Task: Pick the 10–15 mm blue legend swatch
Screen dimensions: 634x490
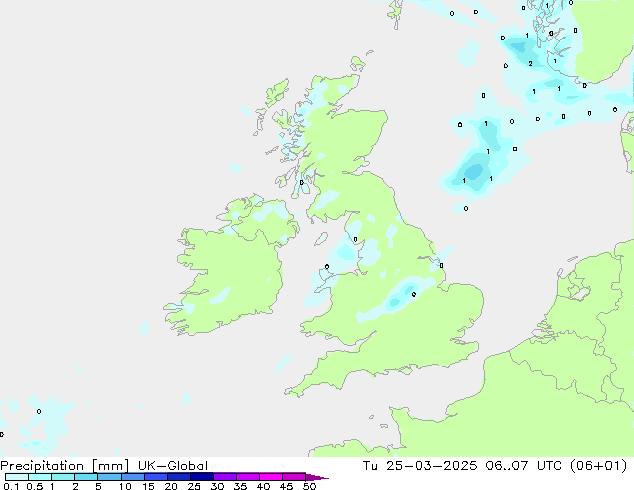Action: tap(132, 477)
